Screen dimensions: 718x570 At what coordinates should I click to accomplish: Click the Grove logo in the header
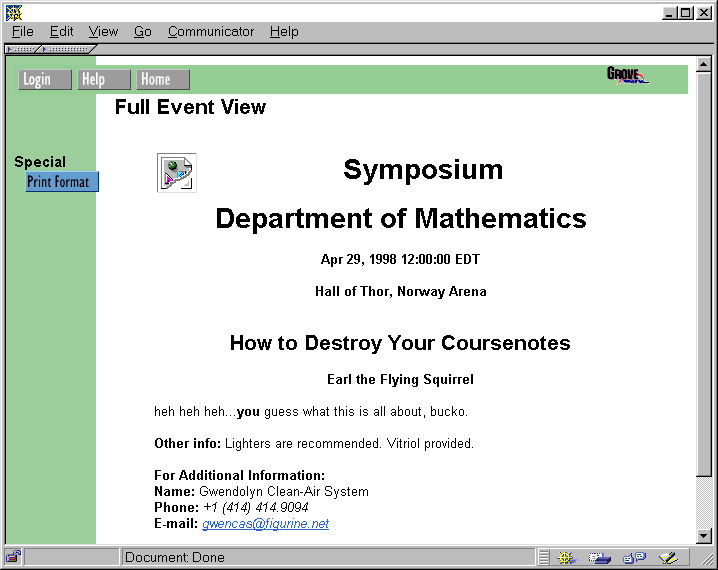pyautogui.click(x=627, y=75)
